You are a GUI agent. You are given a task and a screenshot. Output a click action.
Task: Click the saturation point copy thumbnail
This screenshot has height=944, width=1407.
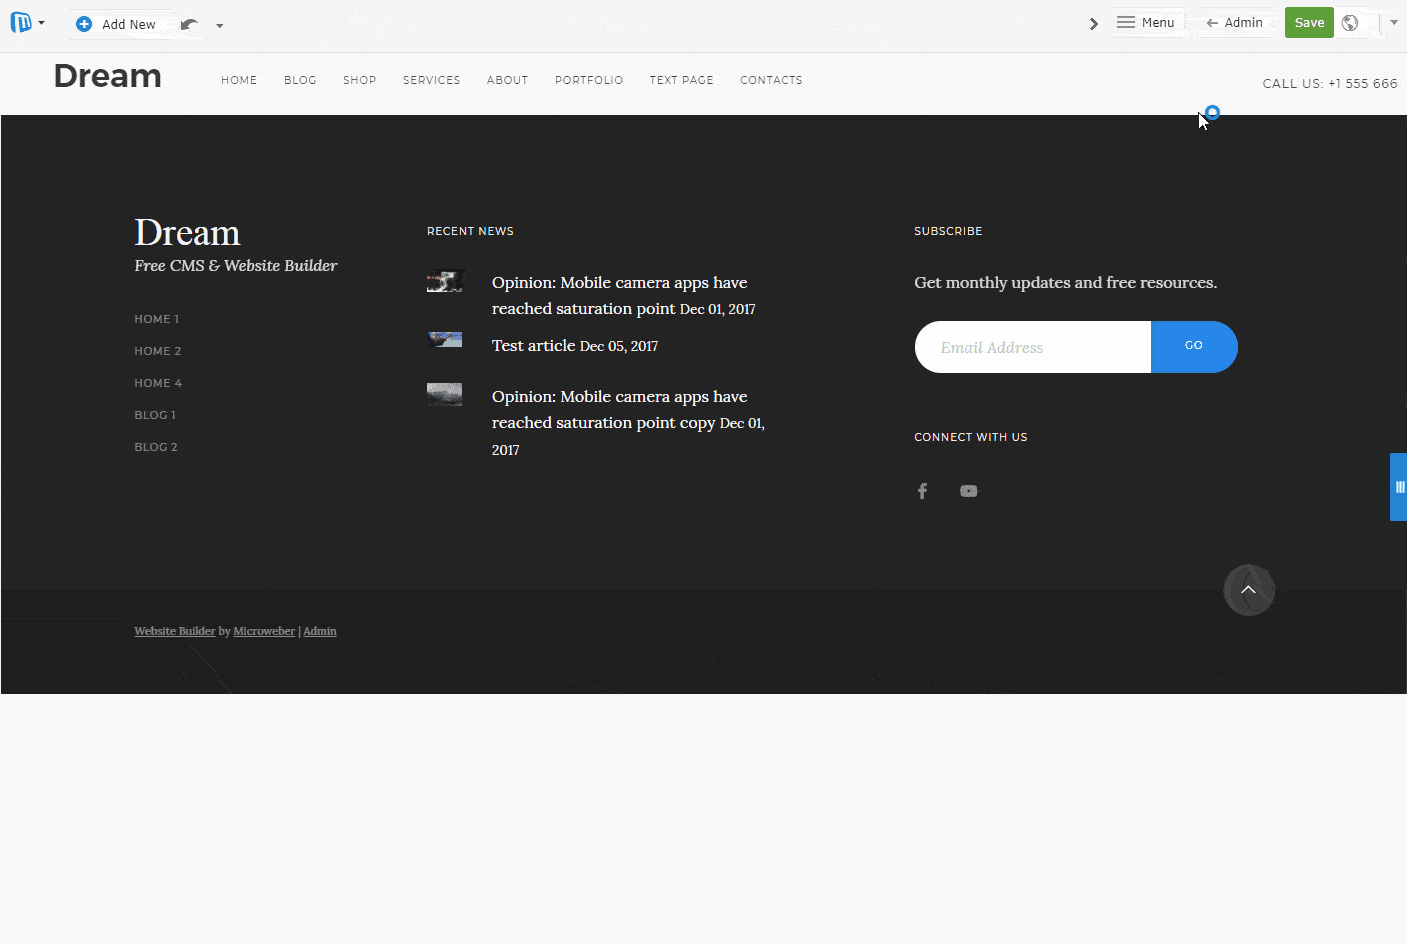tap(445, 394)
